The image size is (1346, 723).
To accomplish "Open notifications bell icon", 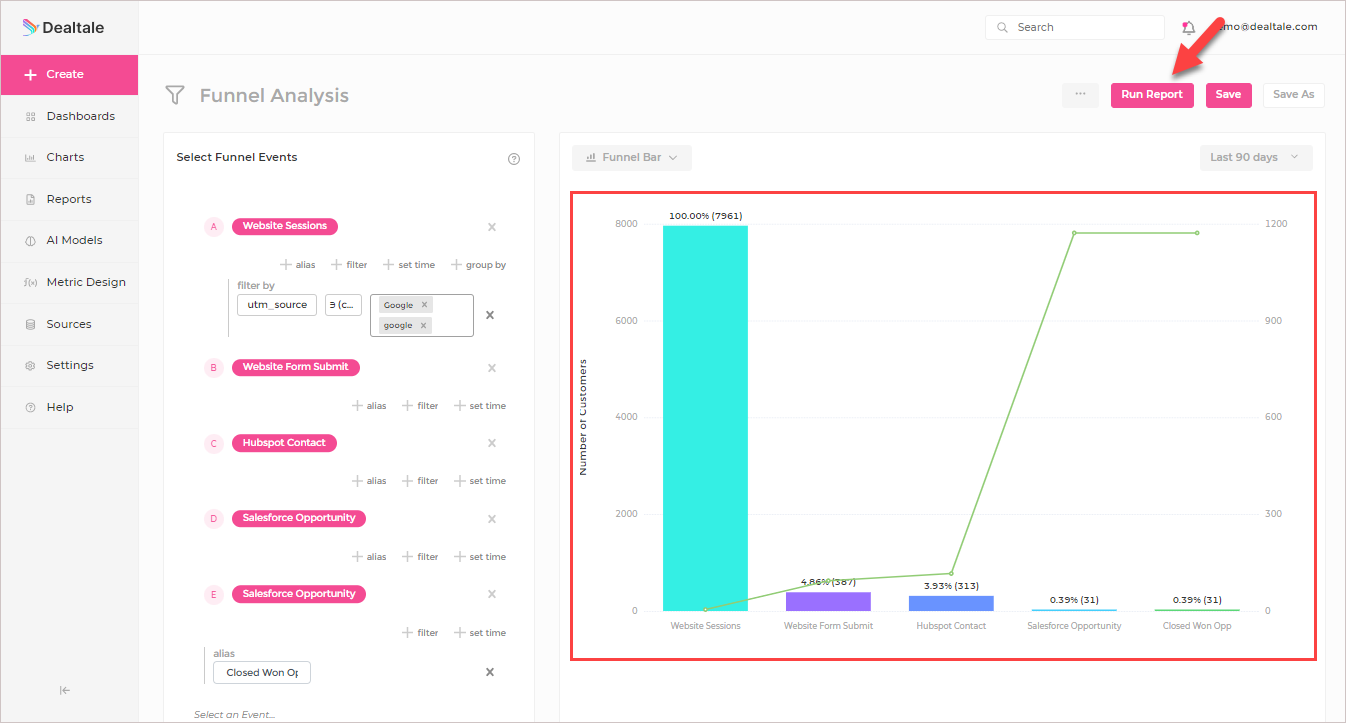I will (x=1188, y=28).
